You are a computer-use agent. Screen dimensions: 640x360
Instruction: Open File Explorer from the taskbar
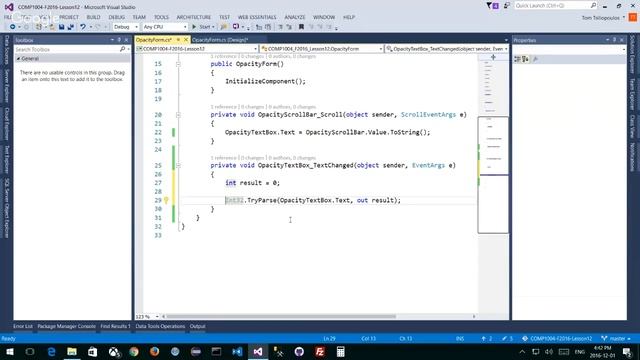(x=72, y=352)
